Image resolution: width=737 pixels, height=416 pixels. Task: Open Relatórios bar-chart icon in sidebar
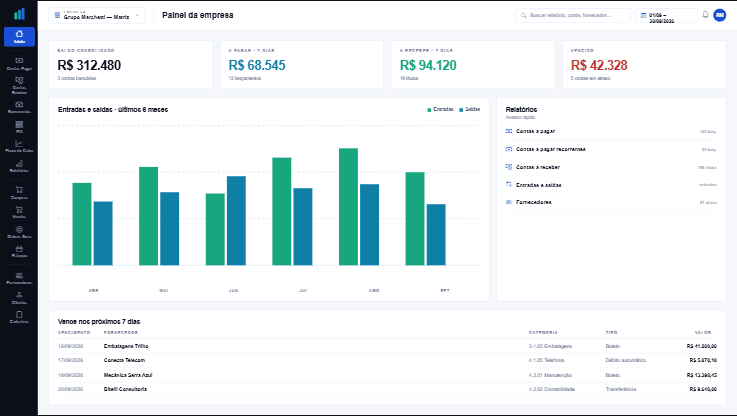click(19, 166)
